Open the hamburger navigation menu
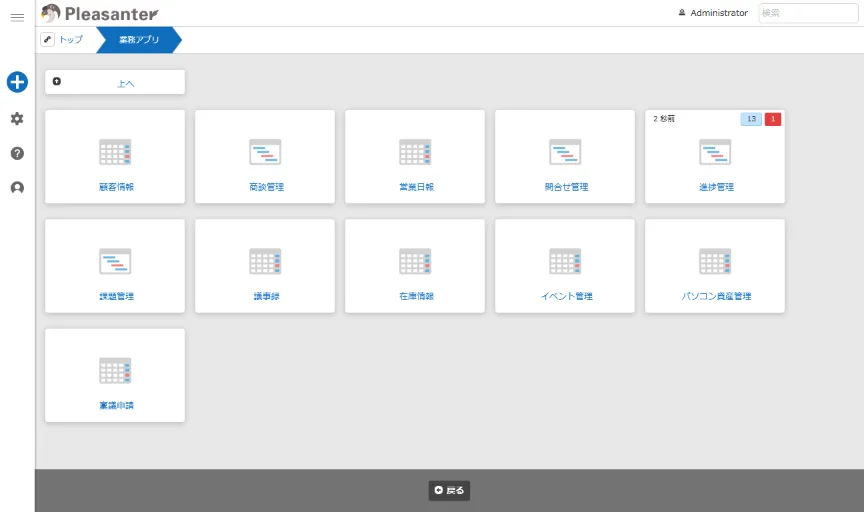 [x=17, y=18]
